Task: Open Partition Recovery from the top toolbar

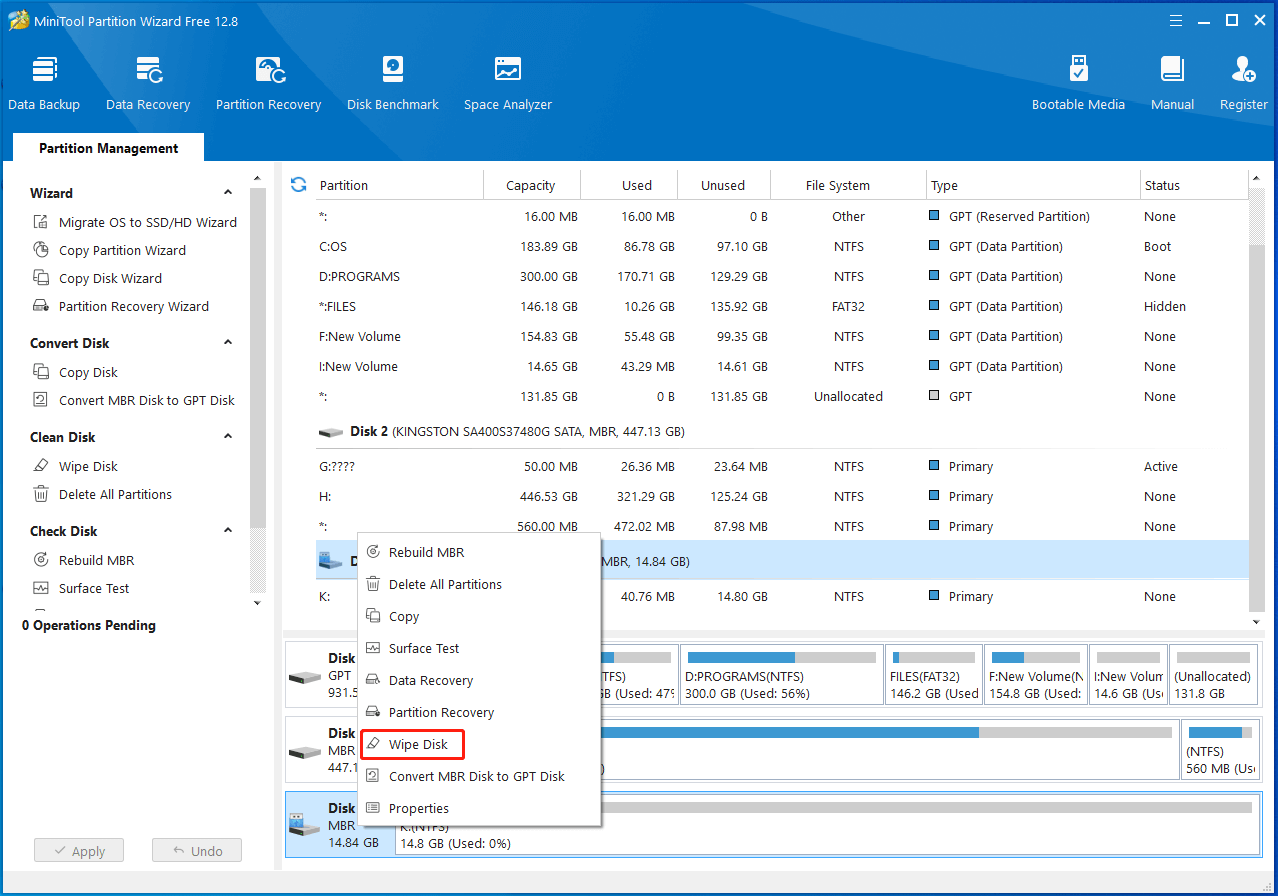Action: [x=268, y=83]
